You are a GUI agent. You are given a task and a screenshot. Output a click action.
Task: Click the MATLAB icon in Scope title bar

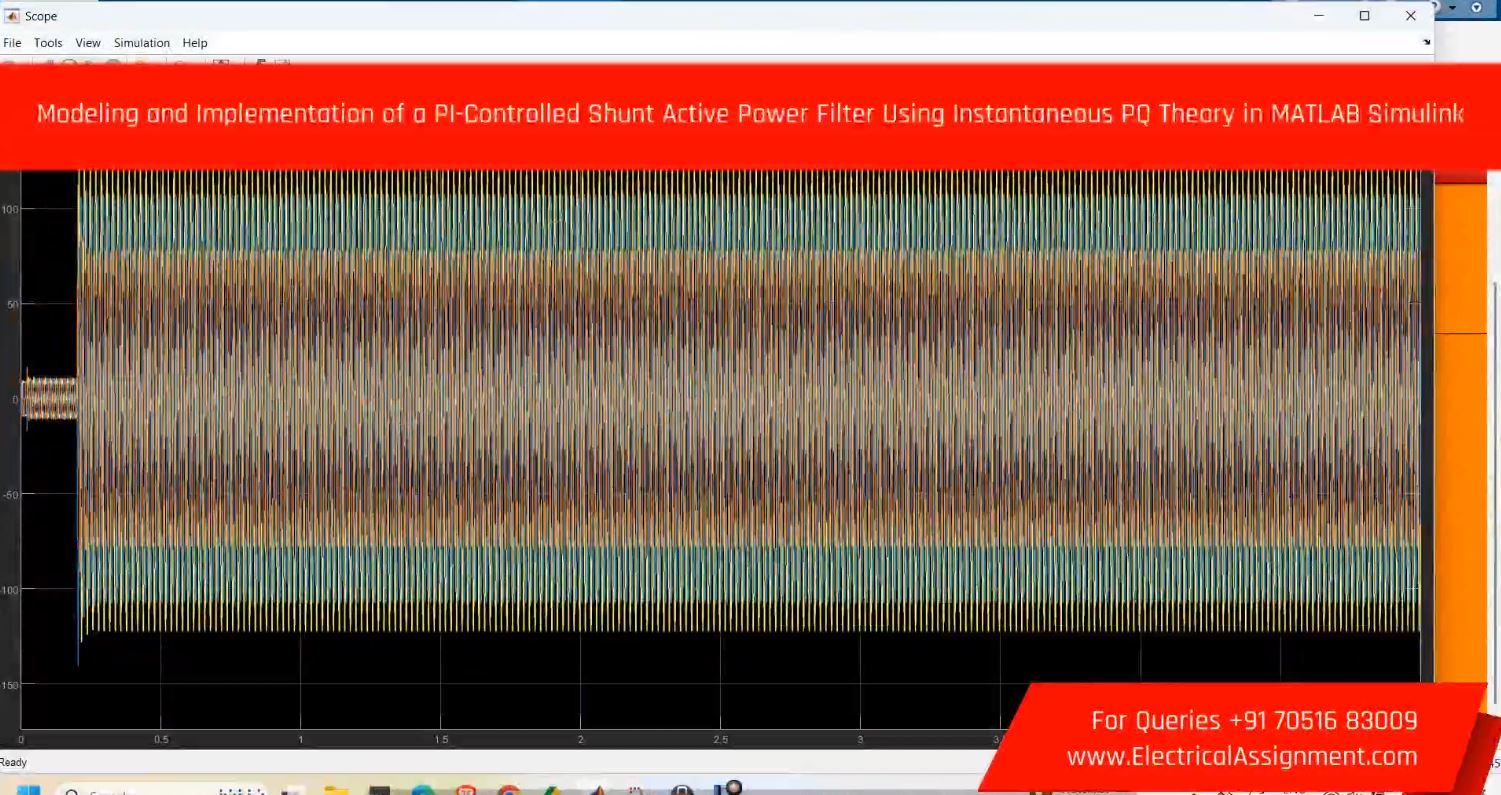[12, 16]
